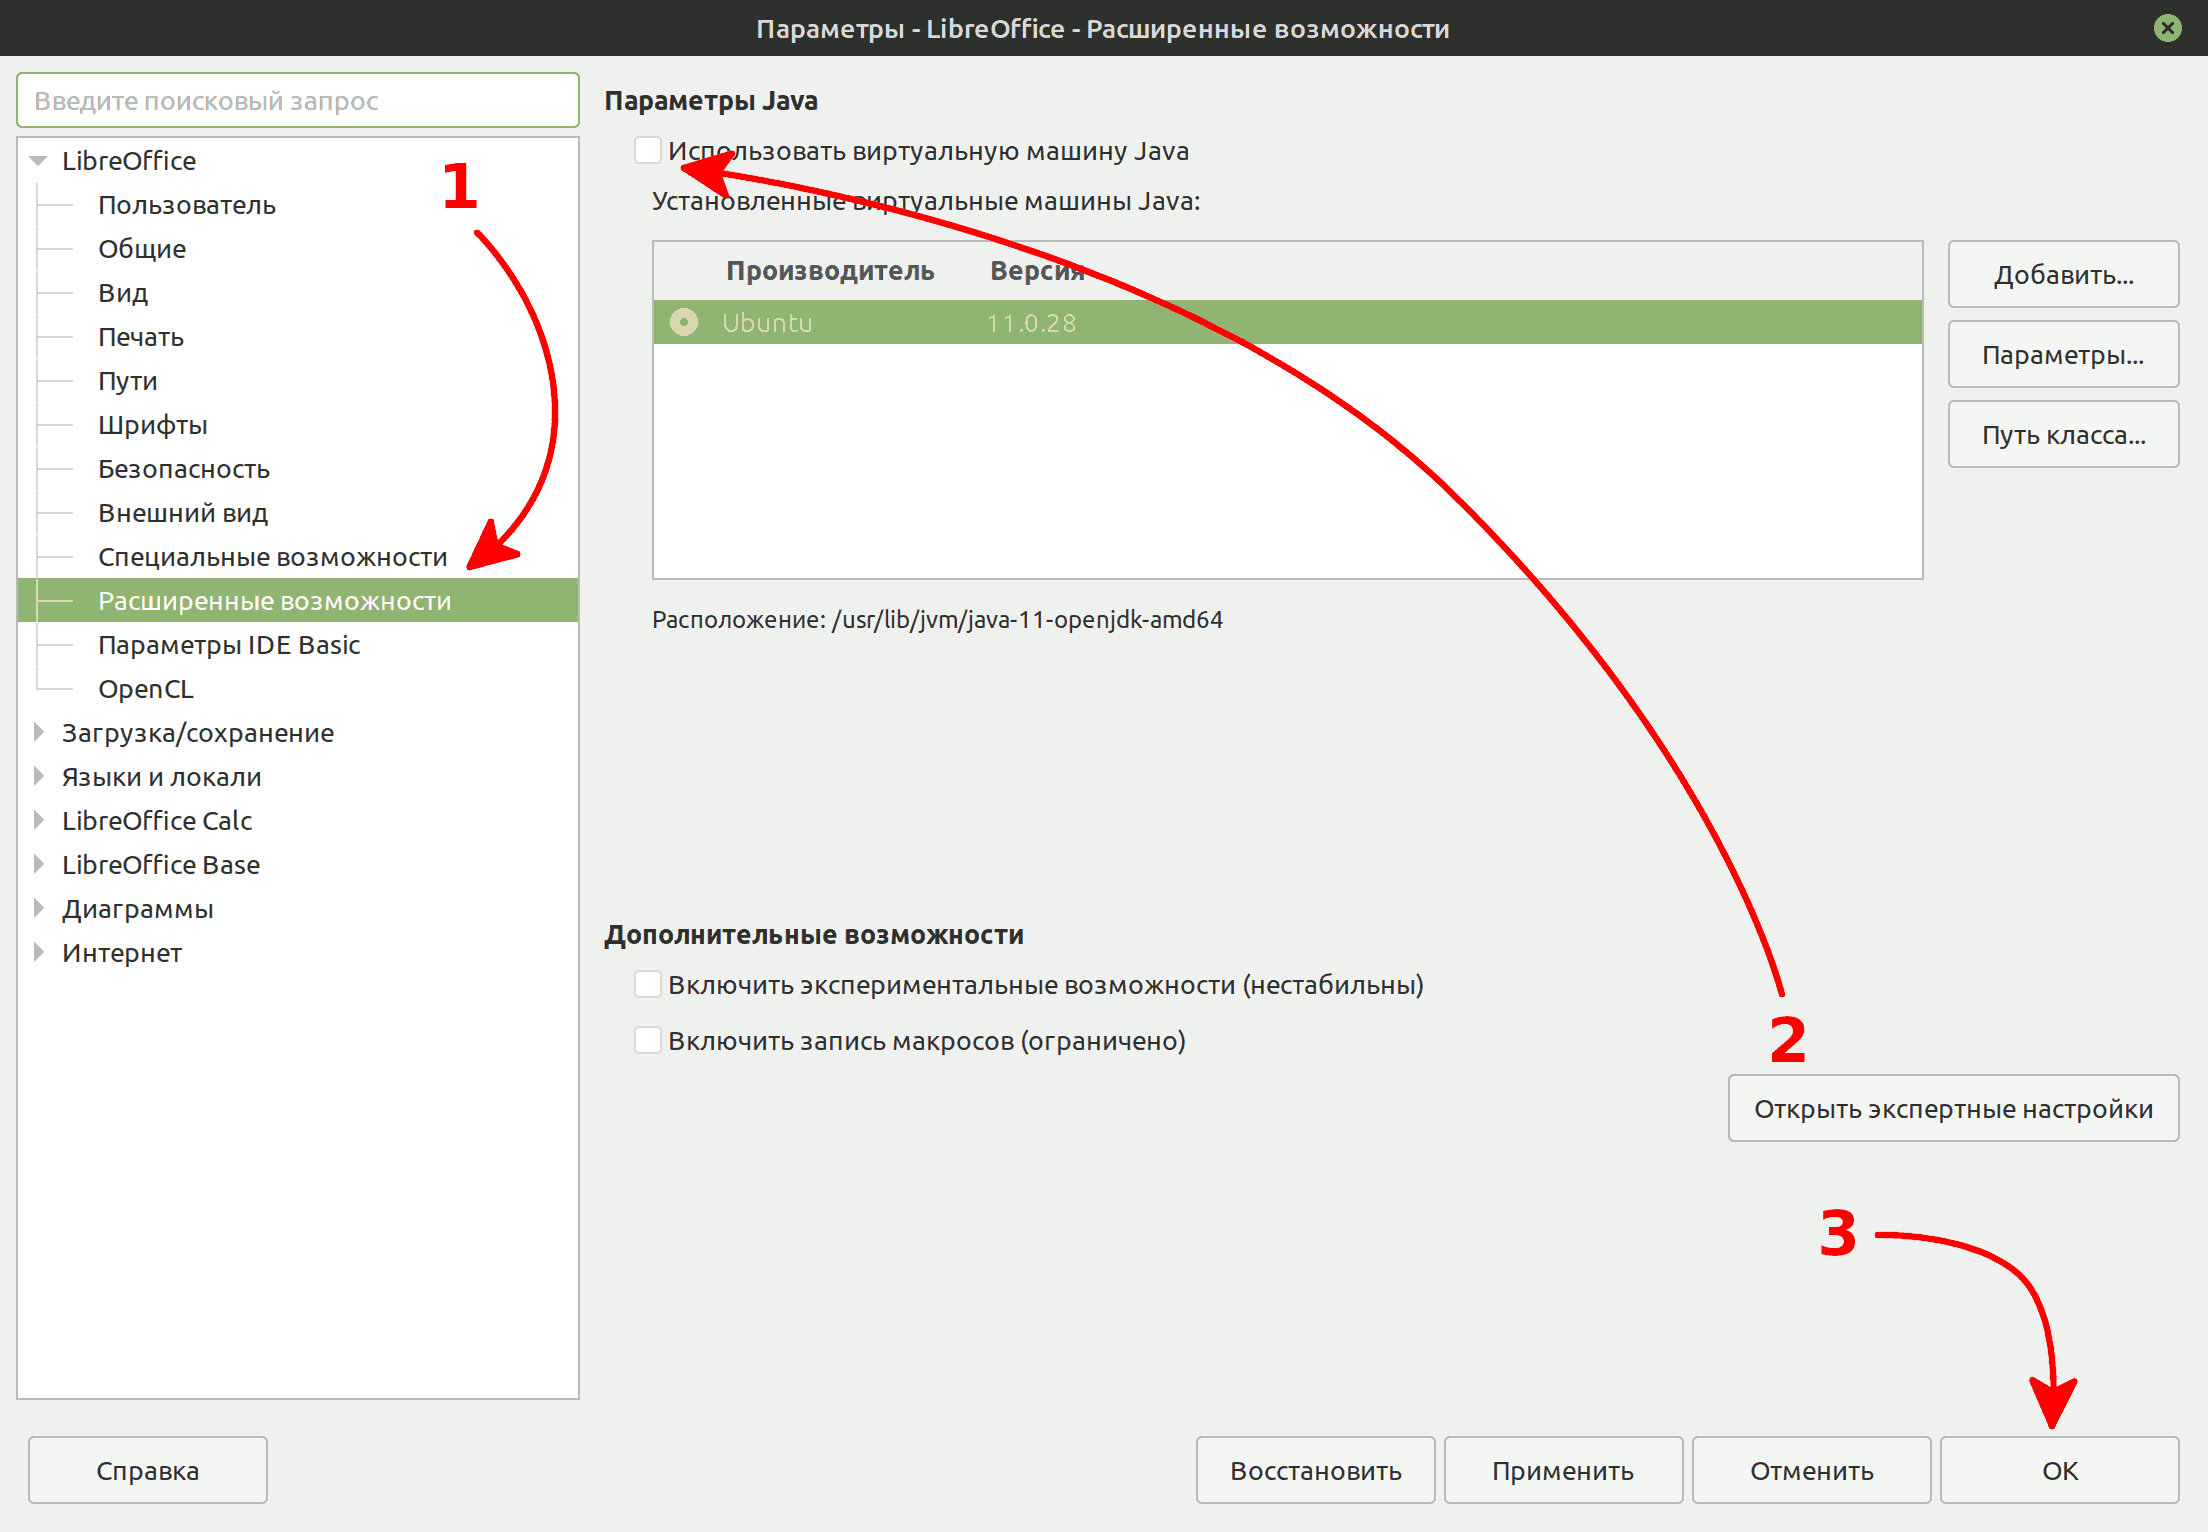This screenshot has width=2208, height=1532.
Task: Click the 'Восстановить' button
Action: click(1316, 1470)
